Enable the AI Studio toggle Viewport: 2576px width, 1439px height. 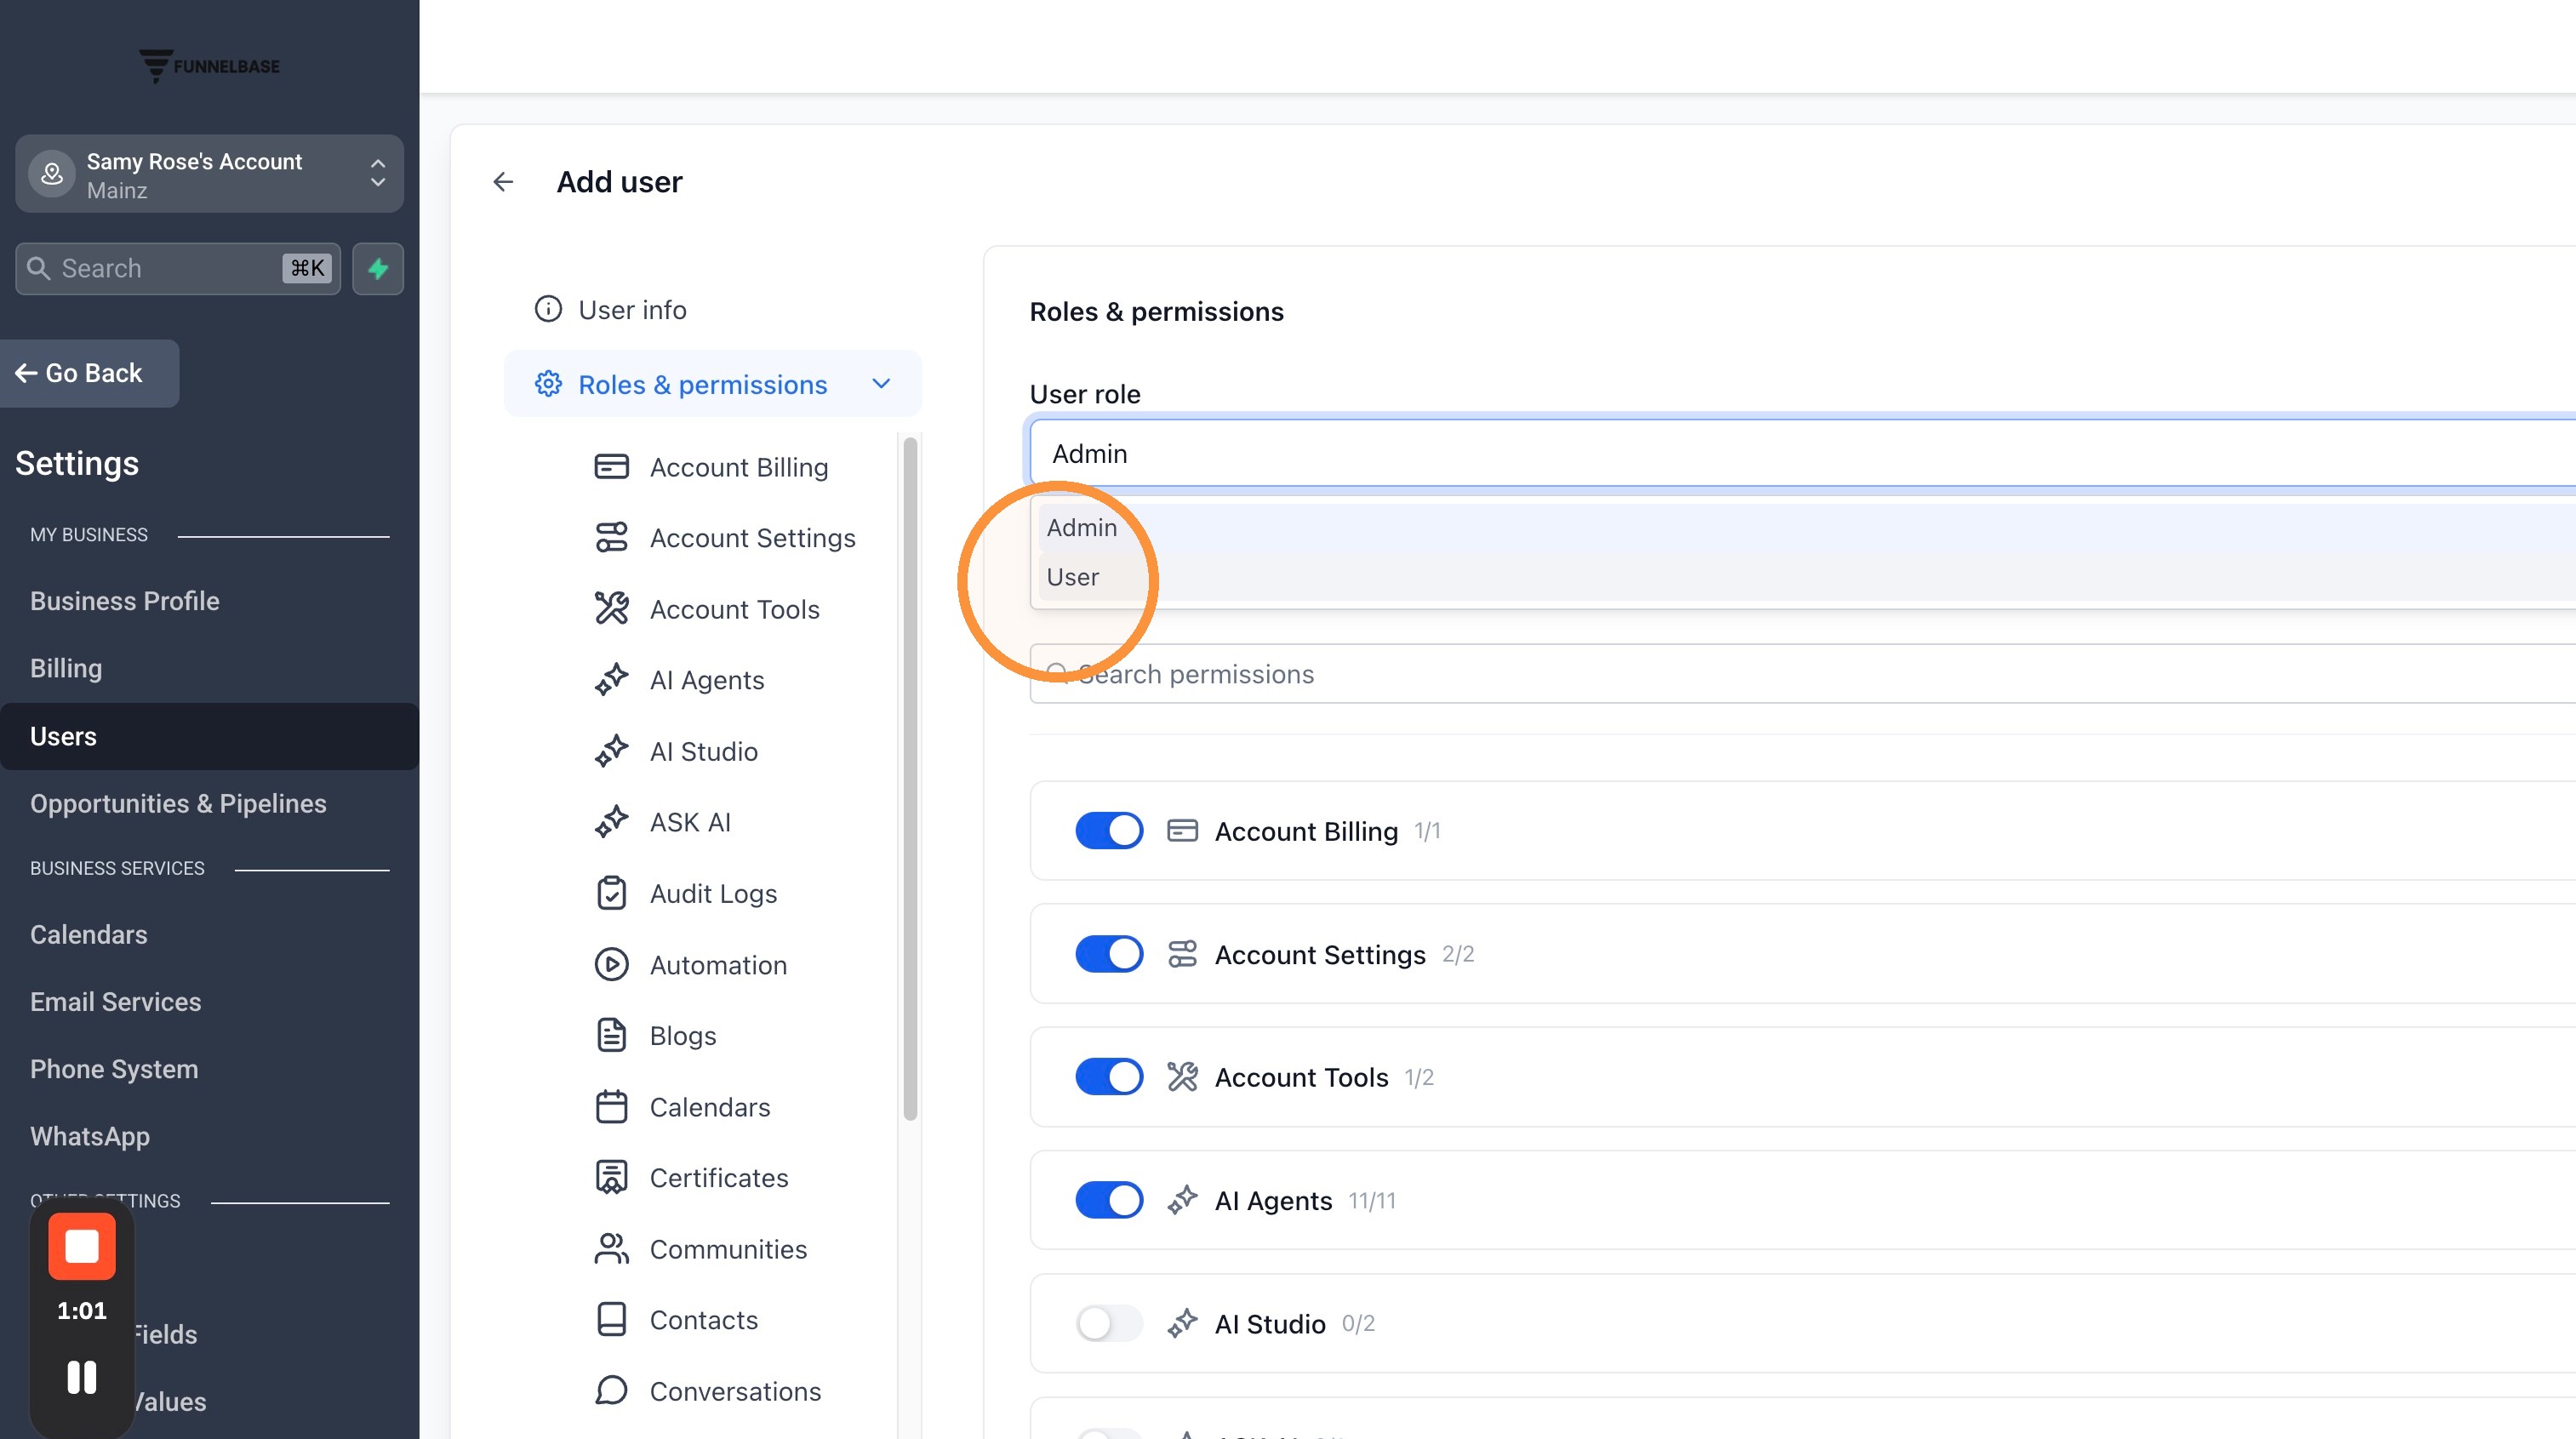tap(1109, 1323)
